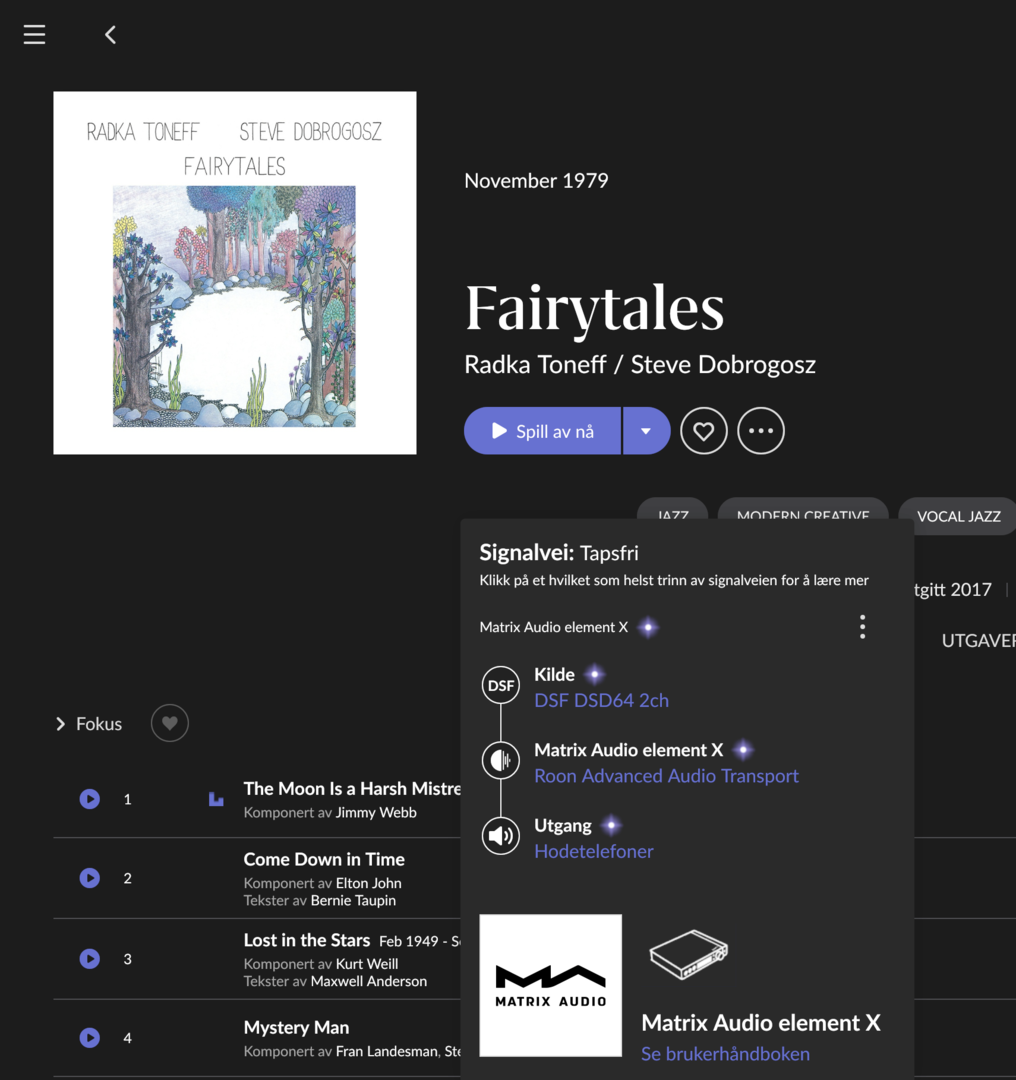Screen dimensions: 1016x1080
Task: Click the Signalvei: Tapsfri heading
Action: coord(559,552)
